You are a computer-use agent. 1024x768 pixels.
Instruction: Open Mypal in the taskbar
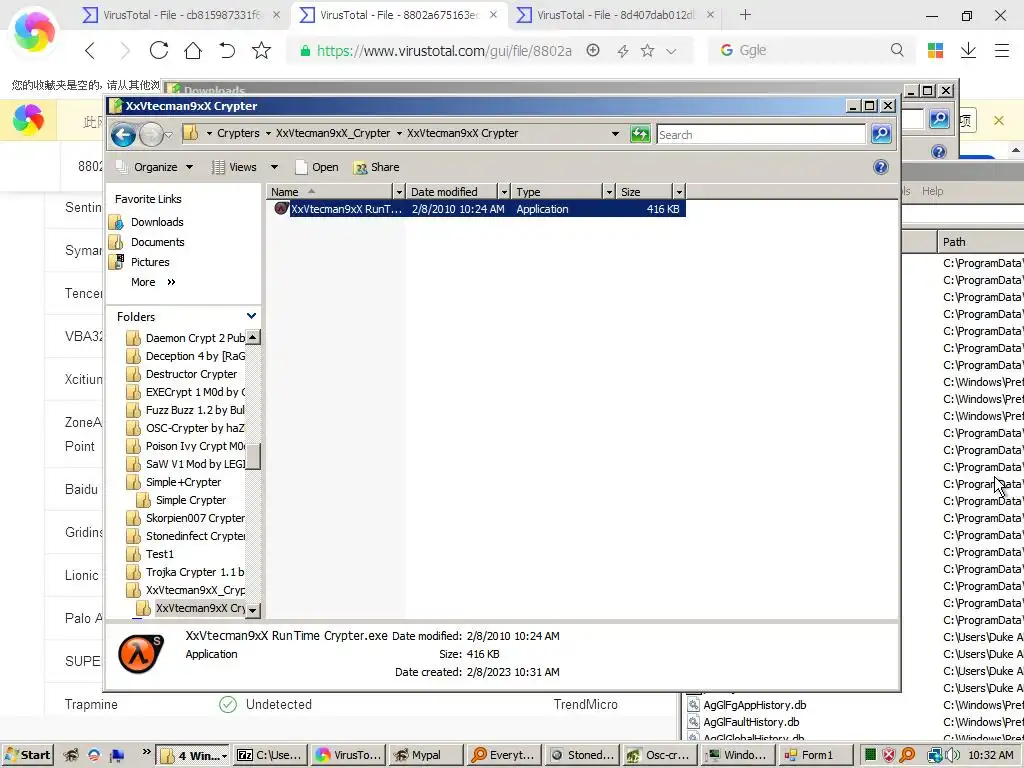(424, 755)
